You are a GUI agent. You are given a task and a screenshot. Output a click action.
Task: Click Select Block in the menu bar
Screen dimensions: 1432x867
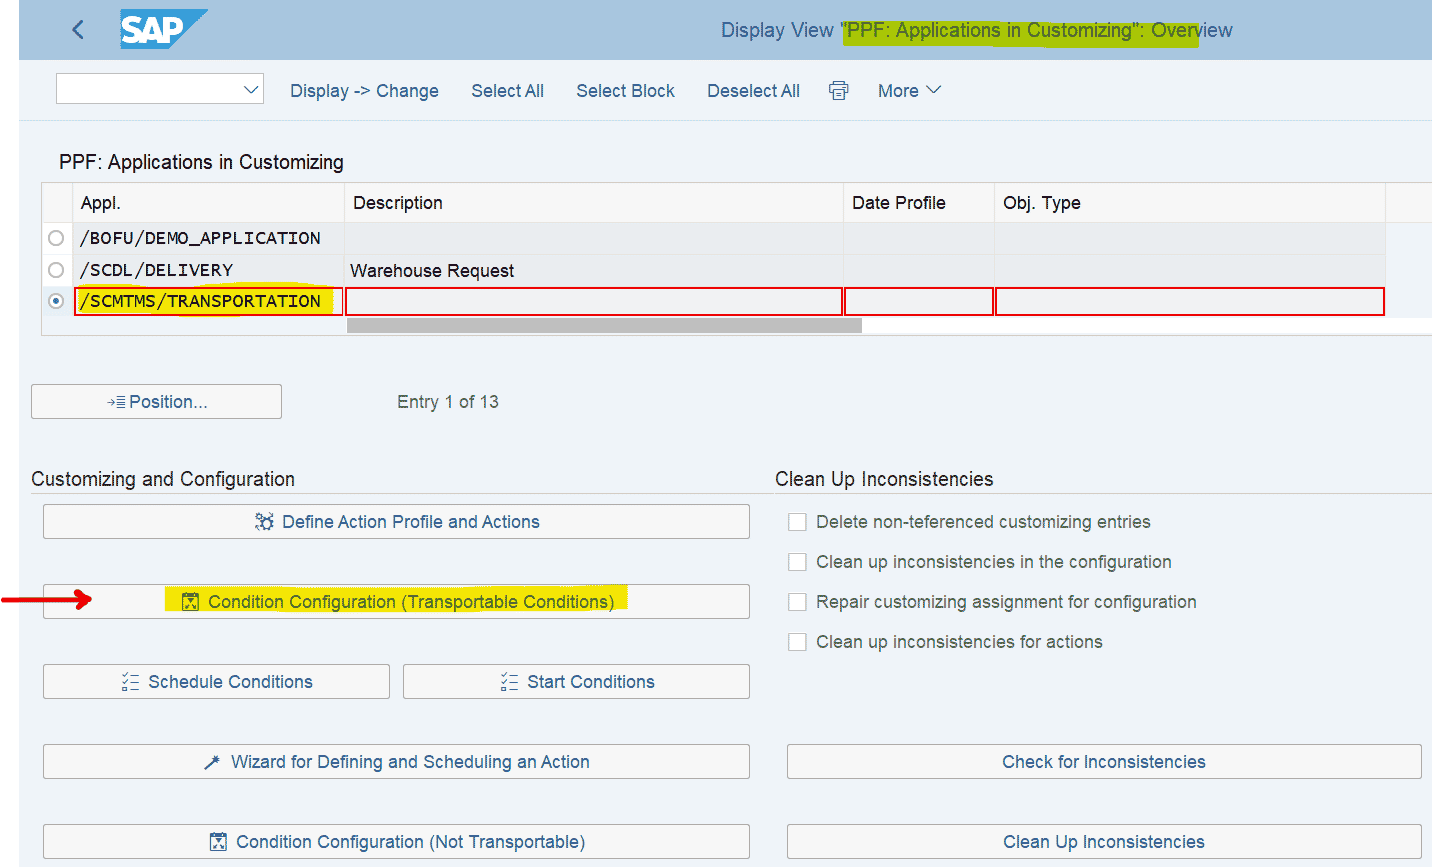(x=625, y=90)
